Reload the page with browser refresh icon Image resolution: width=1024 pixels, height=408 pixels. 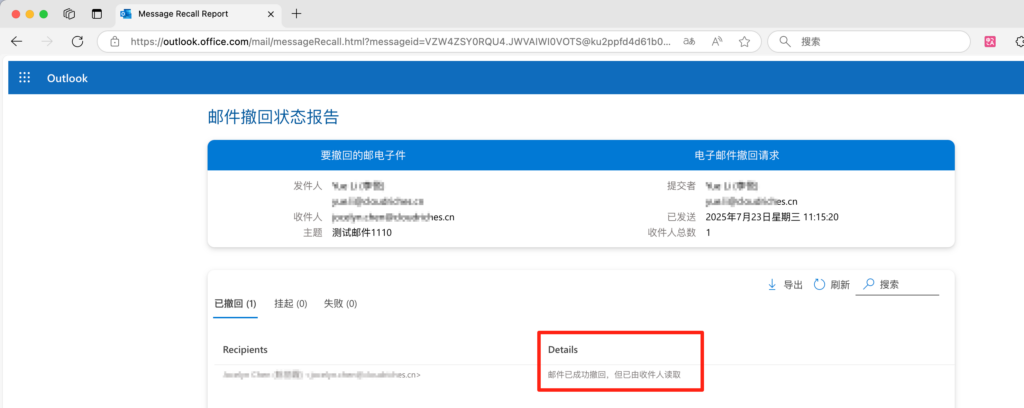tap(77, 42)
